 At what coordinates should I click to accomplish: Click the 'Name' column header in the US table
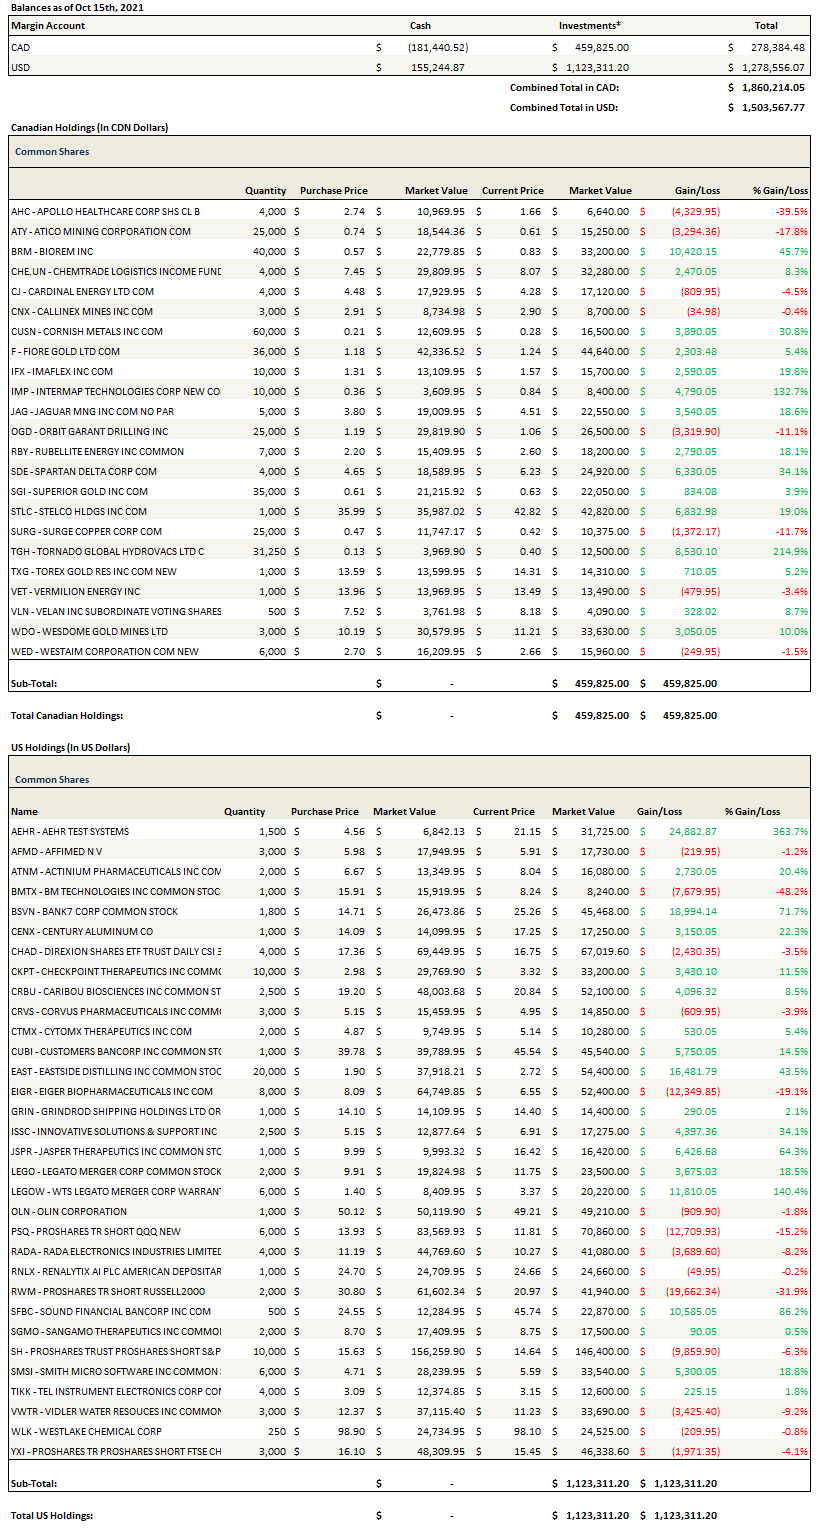24,812
